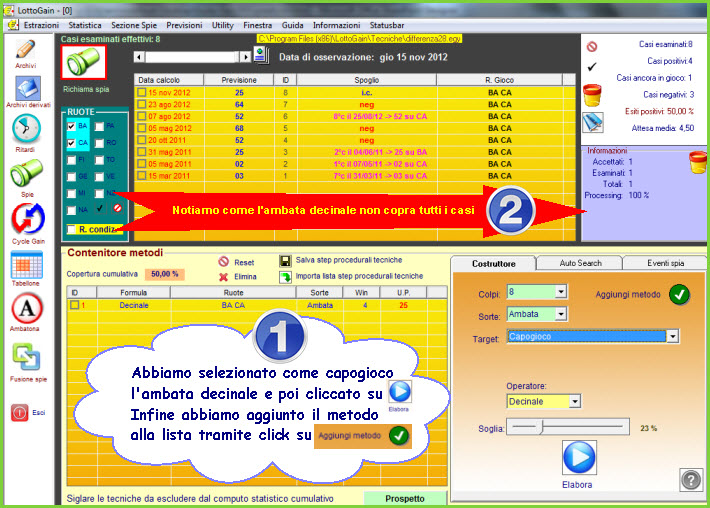
Task: Click the Elimina red X icon
Action: [x=223, y=277]
